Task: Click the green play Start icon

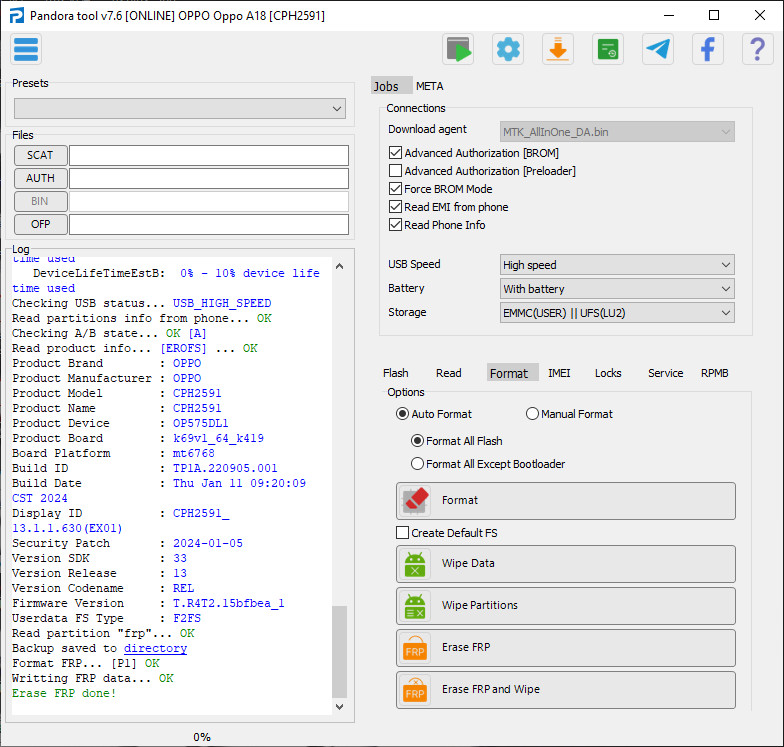Action: pyautogui.click(x=458, y=50)
